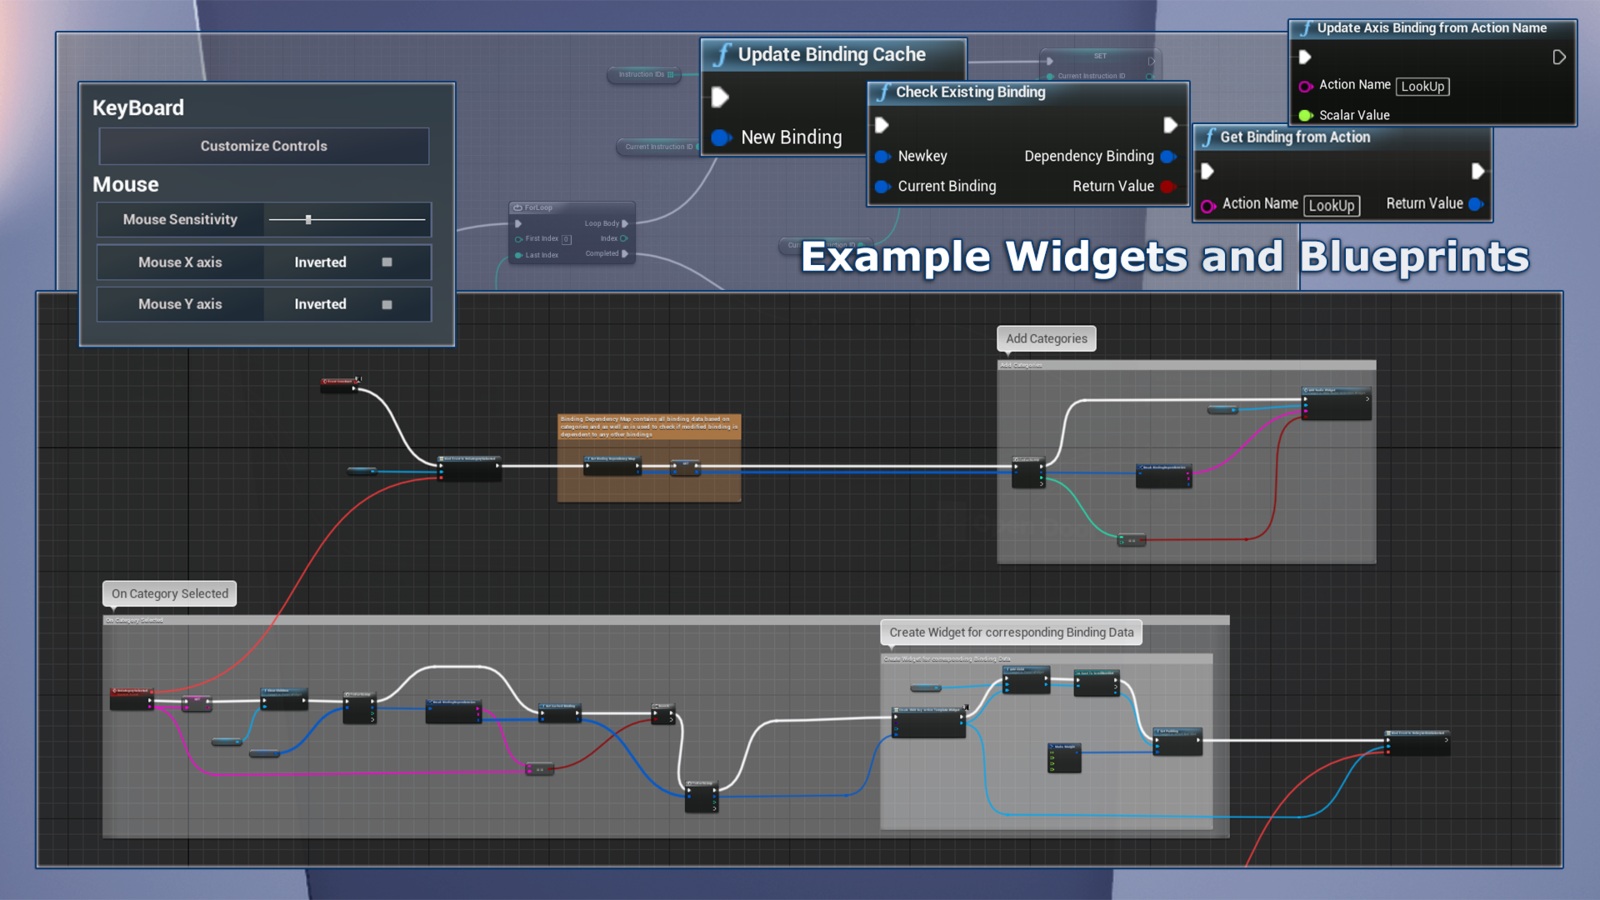Open the Action Name LookUp field on Update Axis Binding
Viewport: 1600px width, 900px height.
pyautogui.click(x=1423, y=86)
